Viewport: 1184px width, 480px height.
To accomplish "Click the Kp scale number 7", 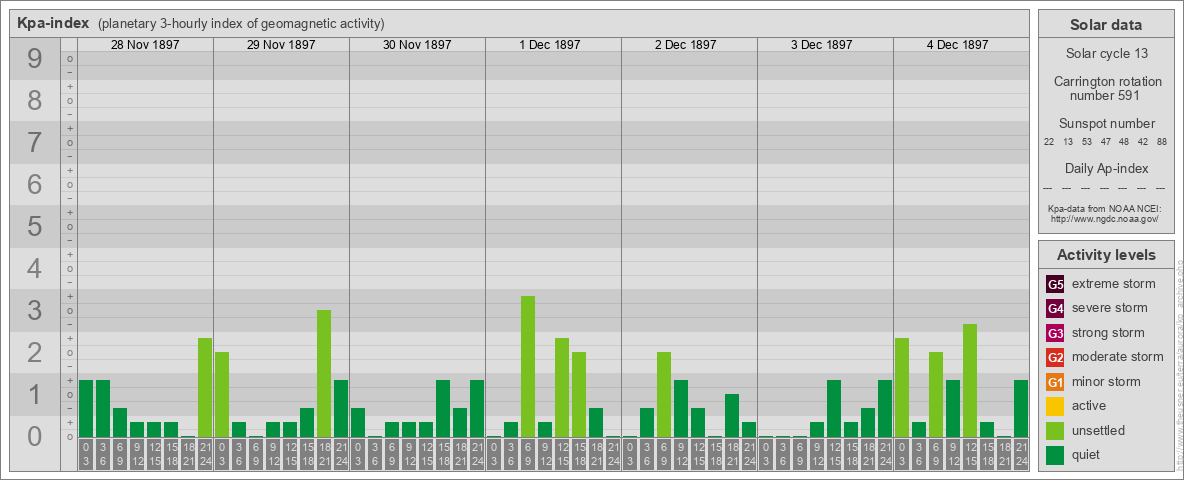I will pyautogui.click(x=34, y=143).
